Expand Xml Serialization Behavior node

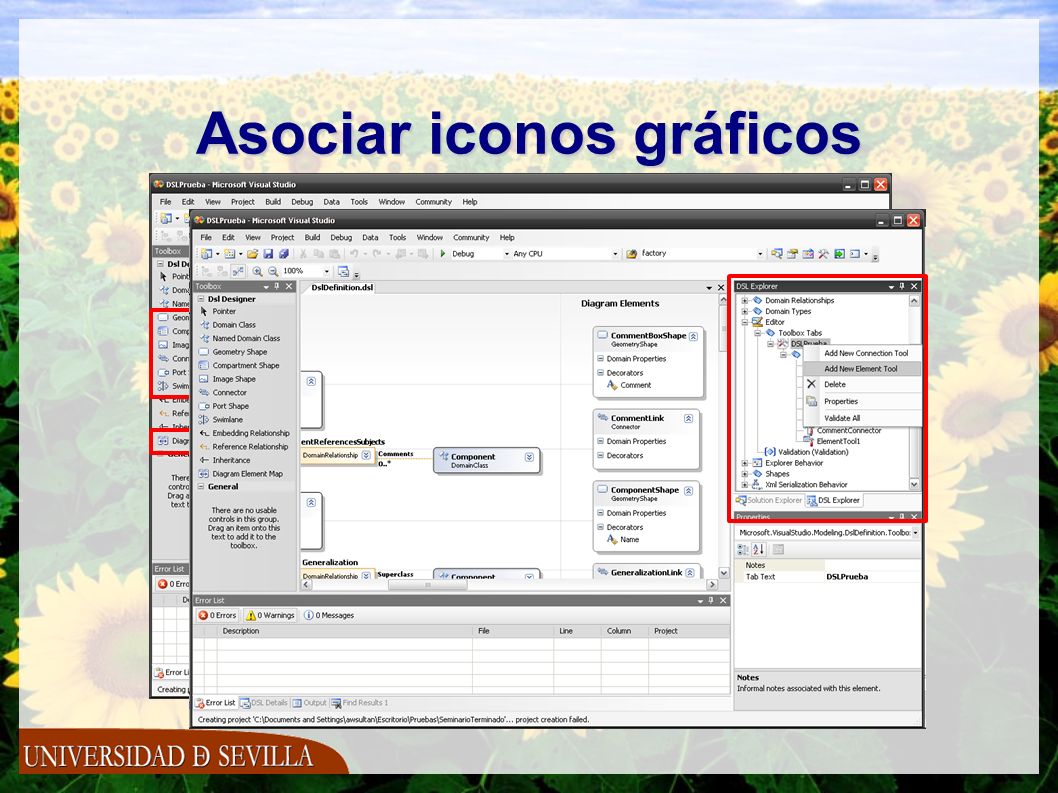tap(744, 485)
